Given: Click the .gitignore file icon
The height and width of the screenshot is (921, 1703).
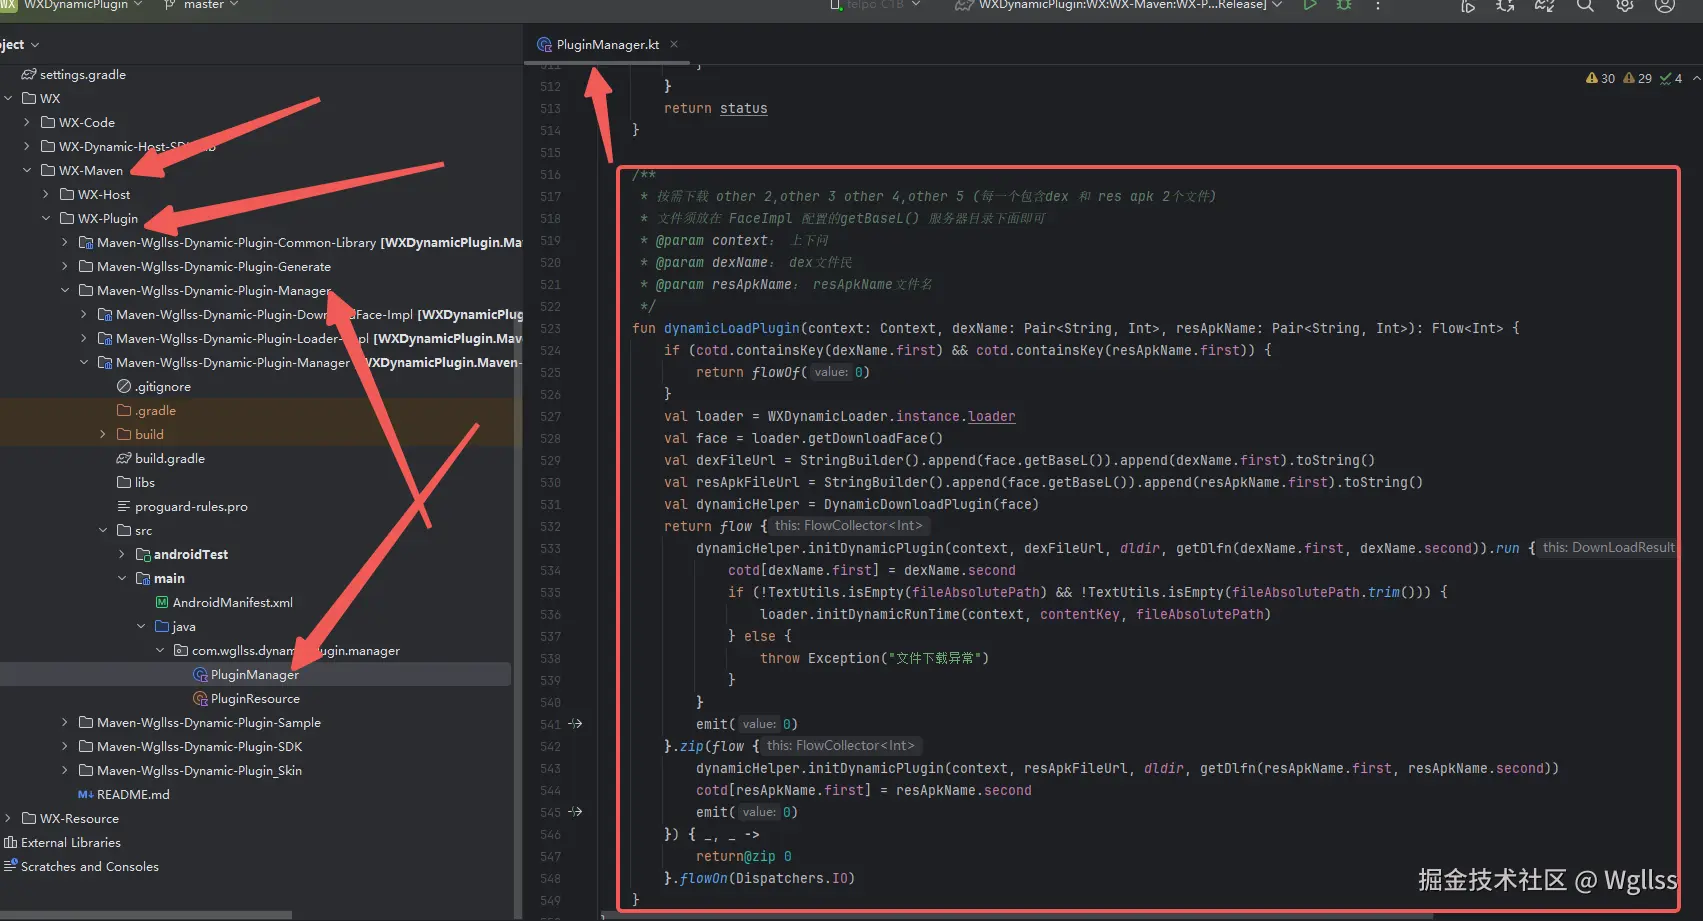Looking at the screenshot, I should 124,387.
